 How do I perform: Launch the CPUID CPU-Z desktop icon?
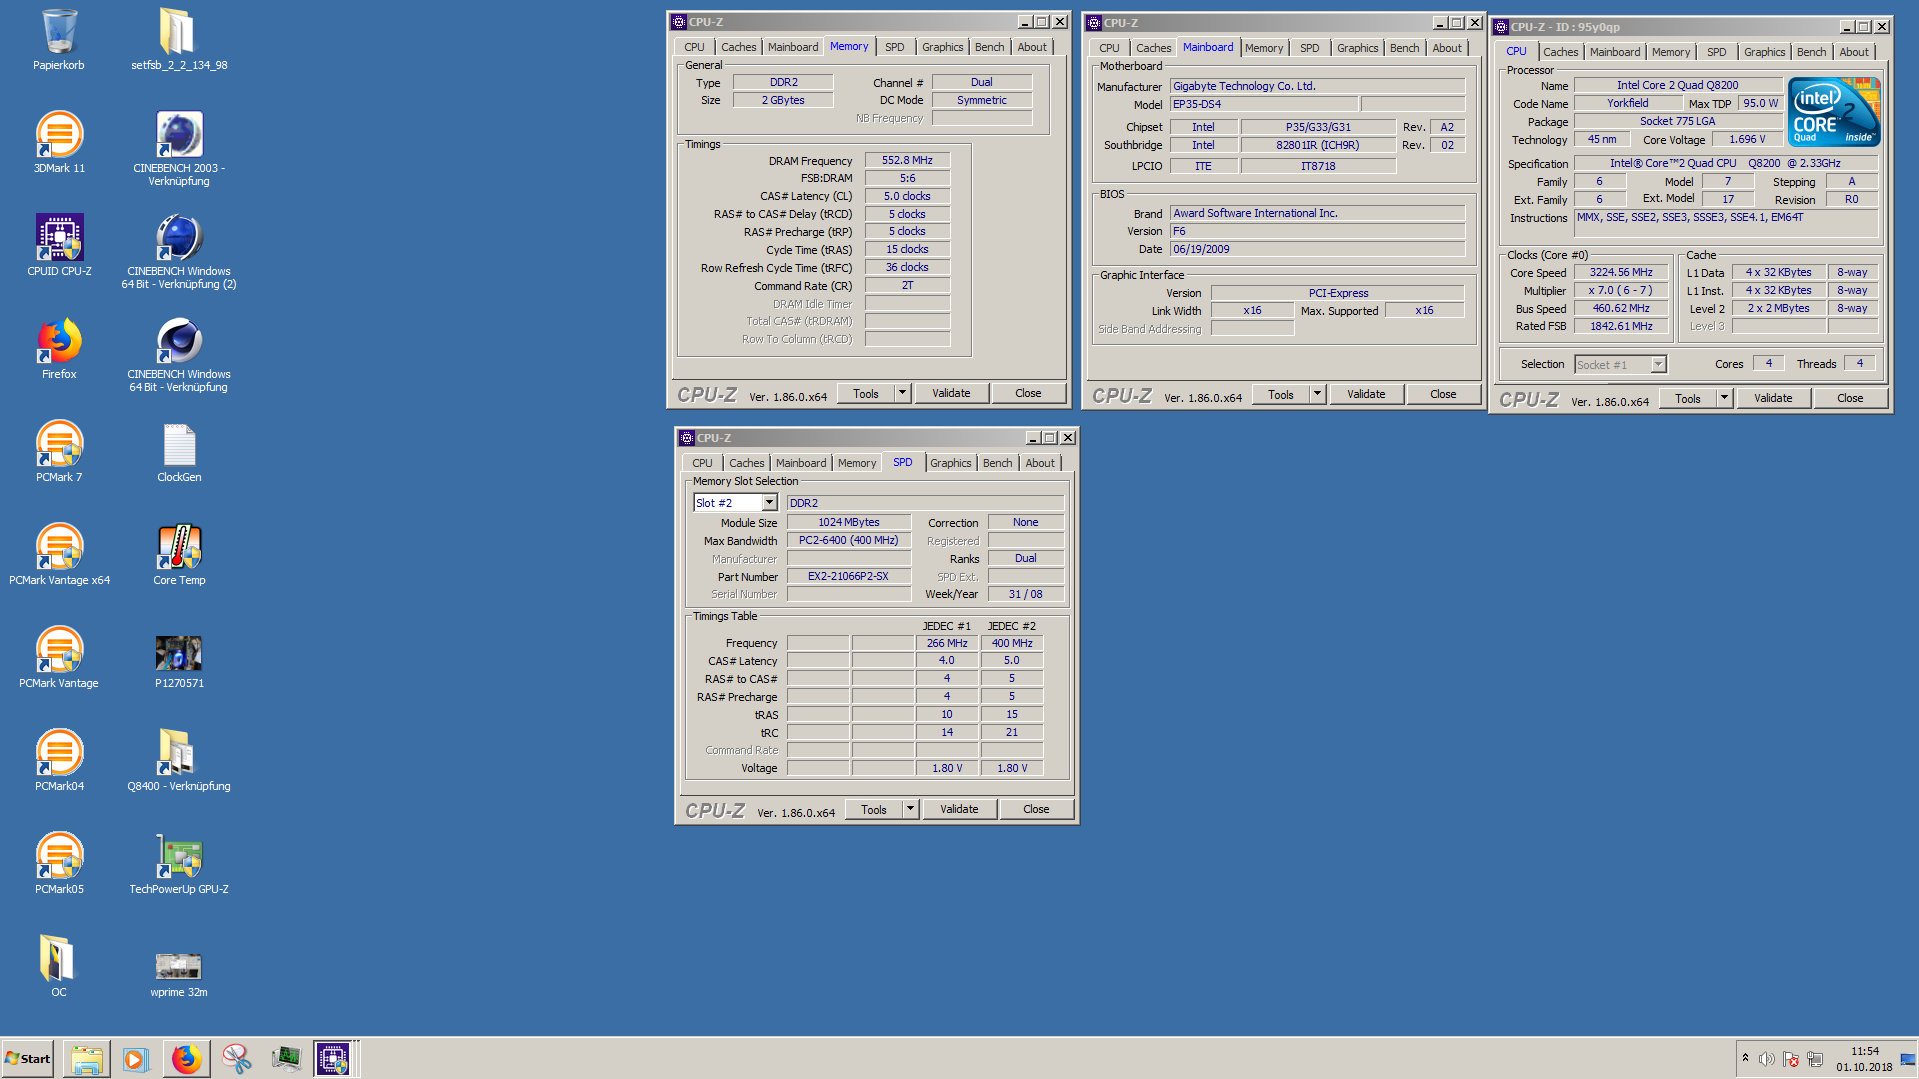click(x=59, y=247)
